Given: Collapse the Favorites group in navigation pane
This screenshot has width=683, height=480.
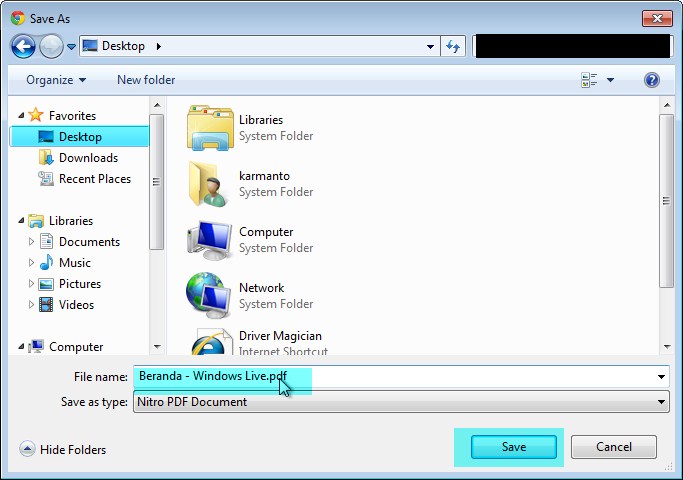Looking at the screenshot, I should (21, 115).
